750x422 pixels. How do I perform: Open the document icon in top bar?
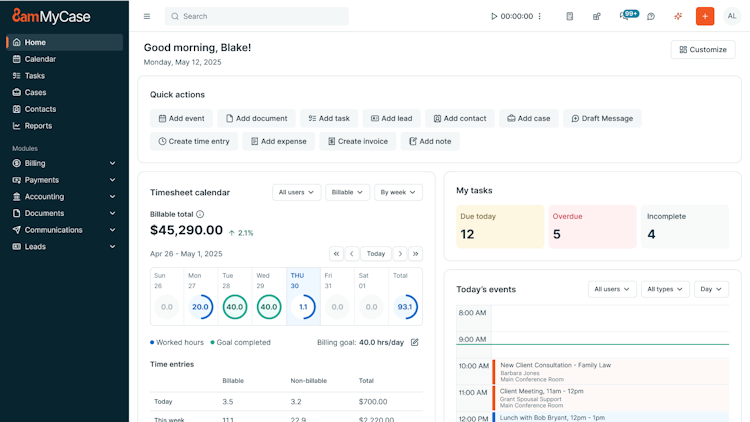coord(570,16)
